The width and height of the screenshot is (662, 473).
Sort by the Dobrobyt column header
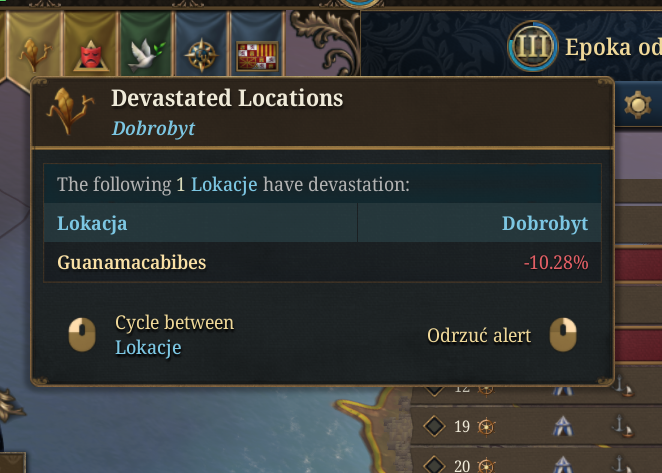coord(544,224)
